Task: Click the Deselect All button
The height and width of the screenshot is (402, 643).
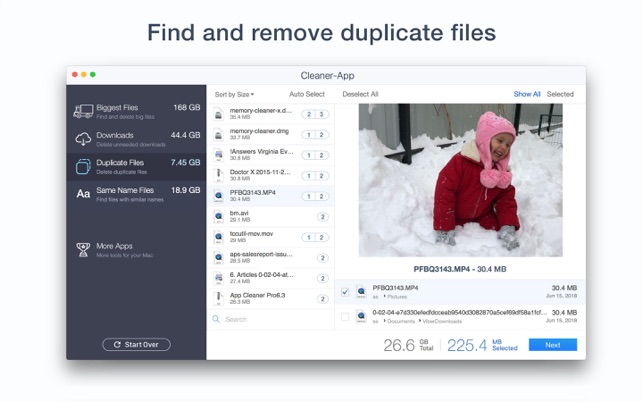Action: click(360, 94)
